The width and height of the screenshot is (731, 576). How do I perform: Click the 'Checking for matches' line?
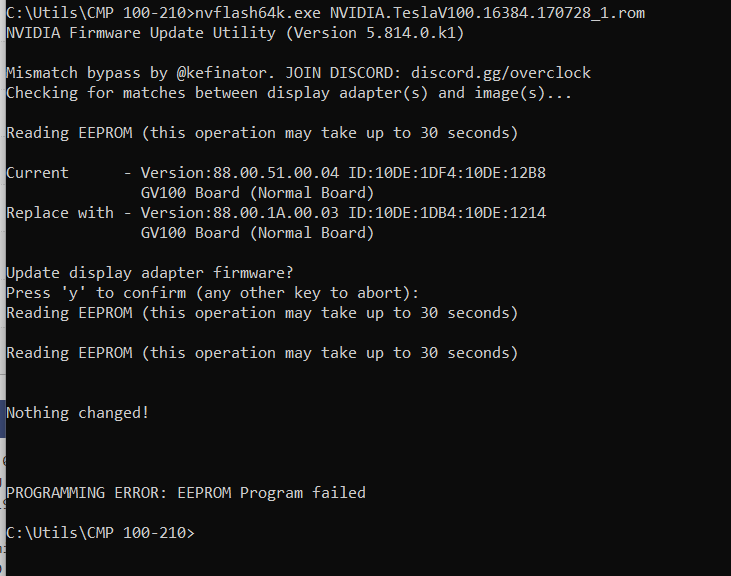click(289, 93)
